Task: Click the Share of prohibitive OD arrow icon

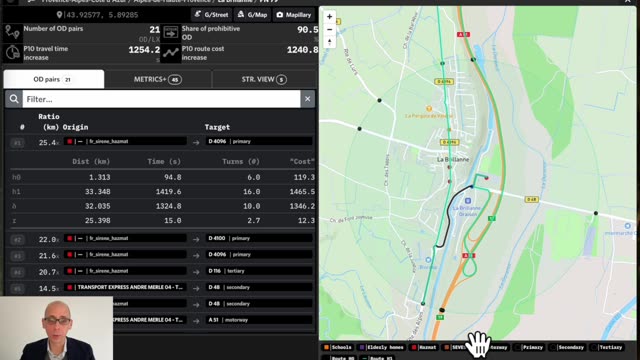Action: pyautogui.click(x=171, y=32)
